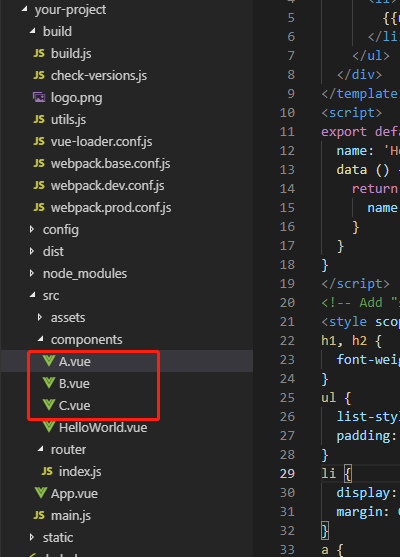Click the JS icon beside webpack.prod.conf.js
This screenshot has width=400, height=557.
click(x=39, y=207)
